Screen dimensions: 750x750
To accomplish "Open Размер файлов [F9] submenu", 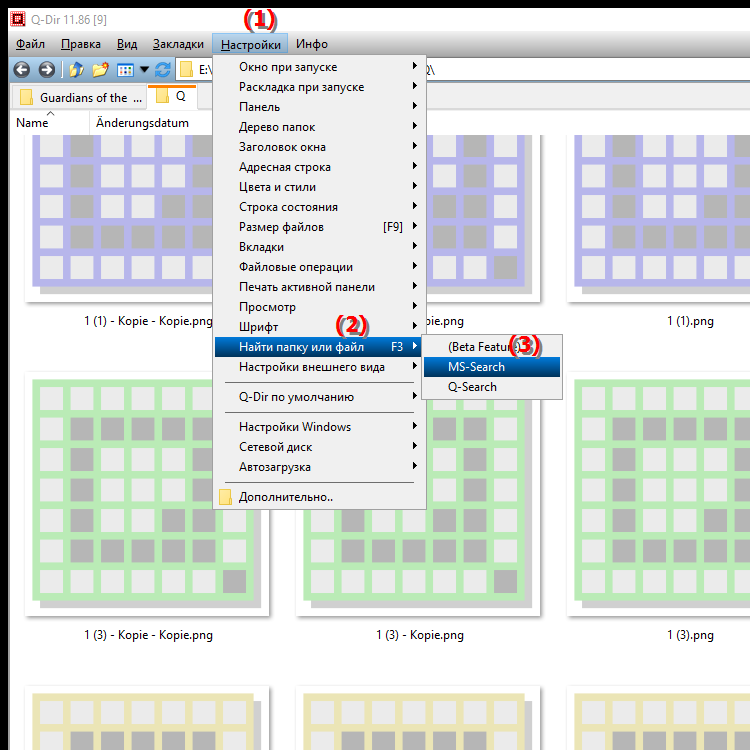I will pos(319,227).
